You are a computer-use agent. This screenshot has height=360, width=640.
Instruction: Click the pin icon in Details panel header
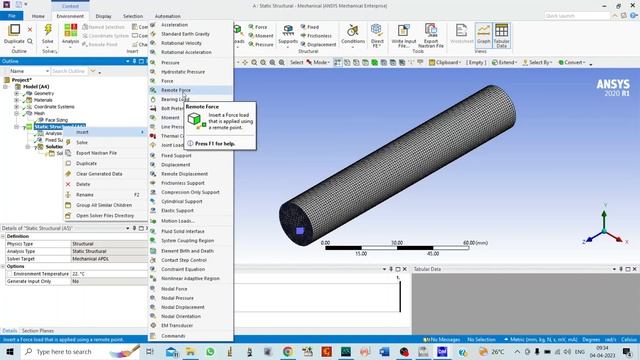pyautogui.click(x=134, y=228)
